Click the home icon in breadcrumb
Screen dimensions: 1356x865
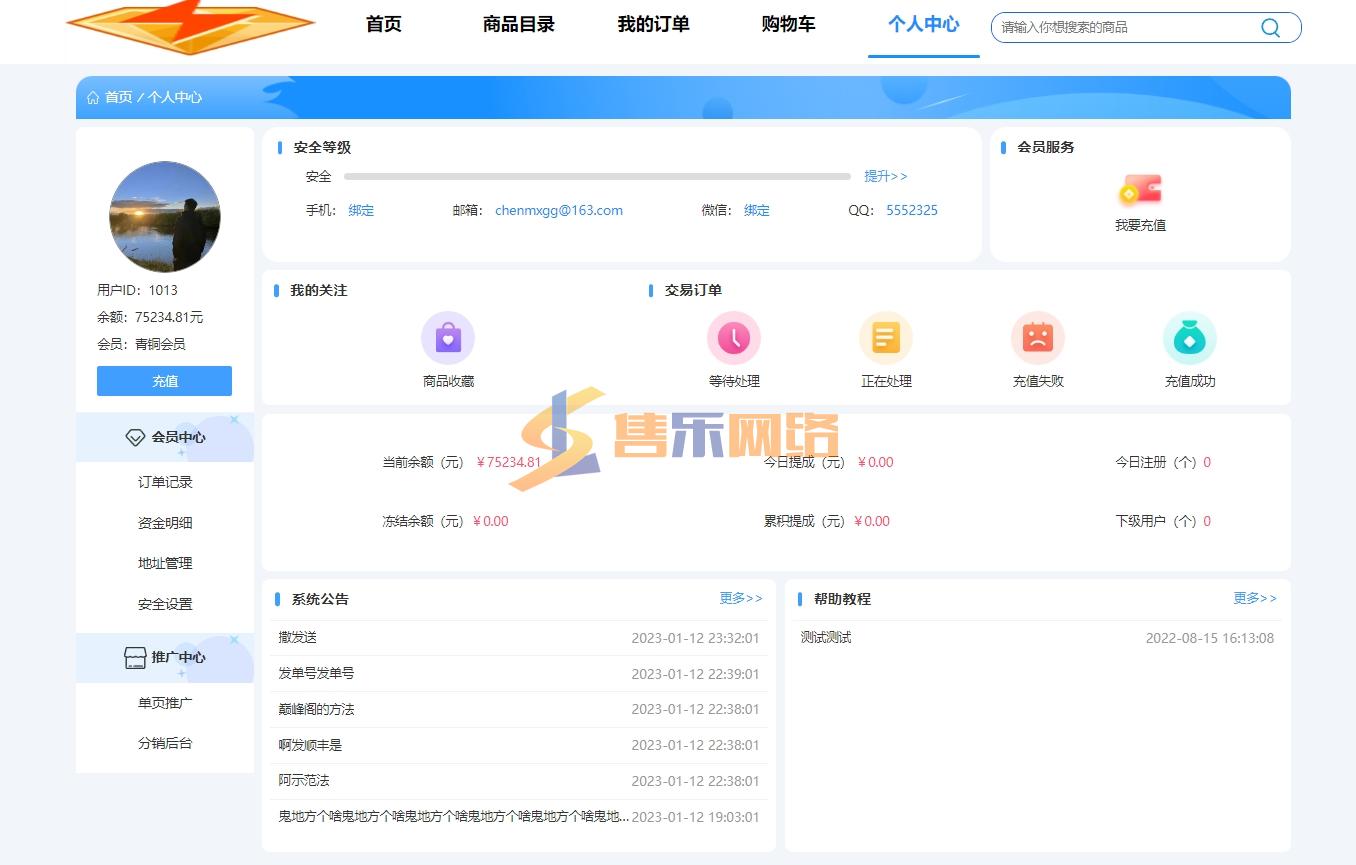(x=93, y=98)
